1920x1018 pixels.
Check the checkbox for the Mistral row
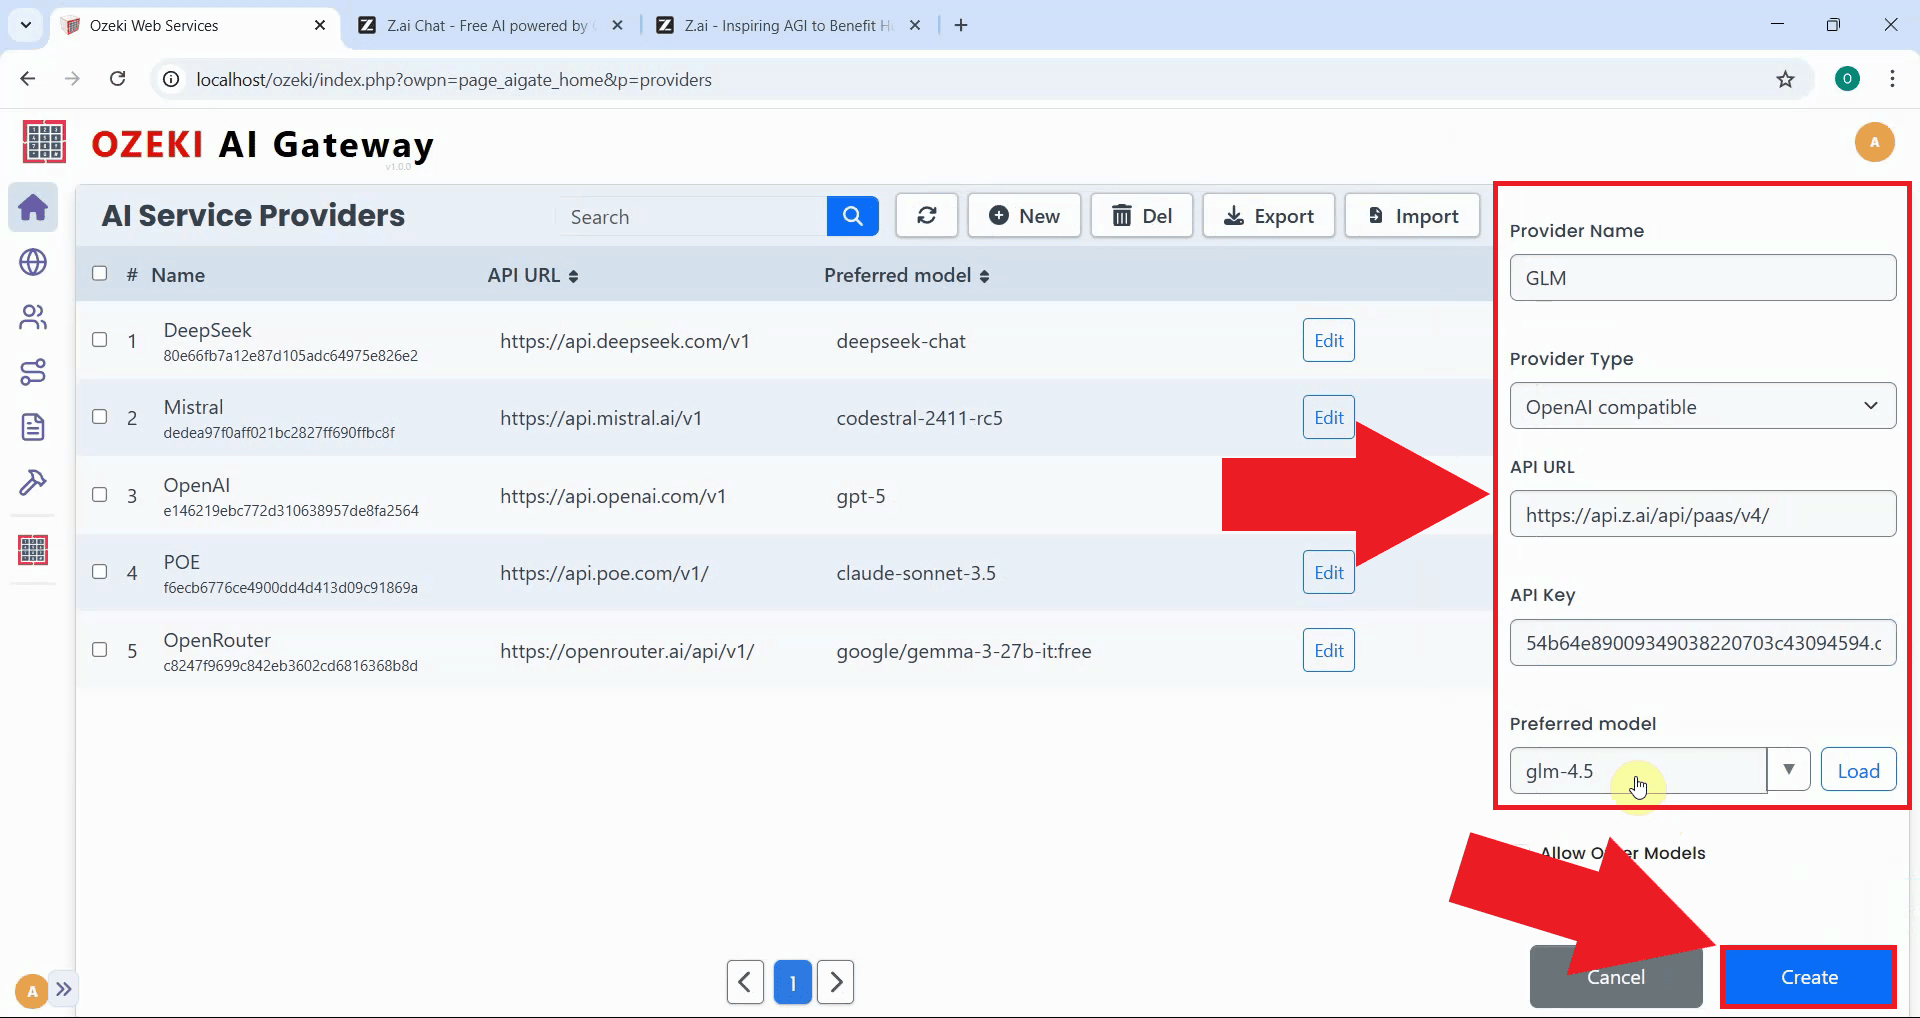click(x=99, y=417)
